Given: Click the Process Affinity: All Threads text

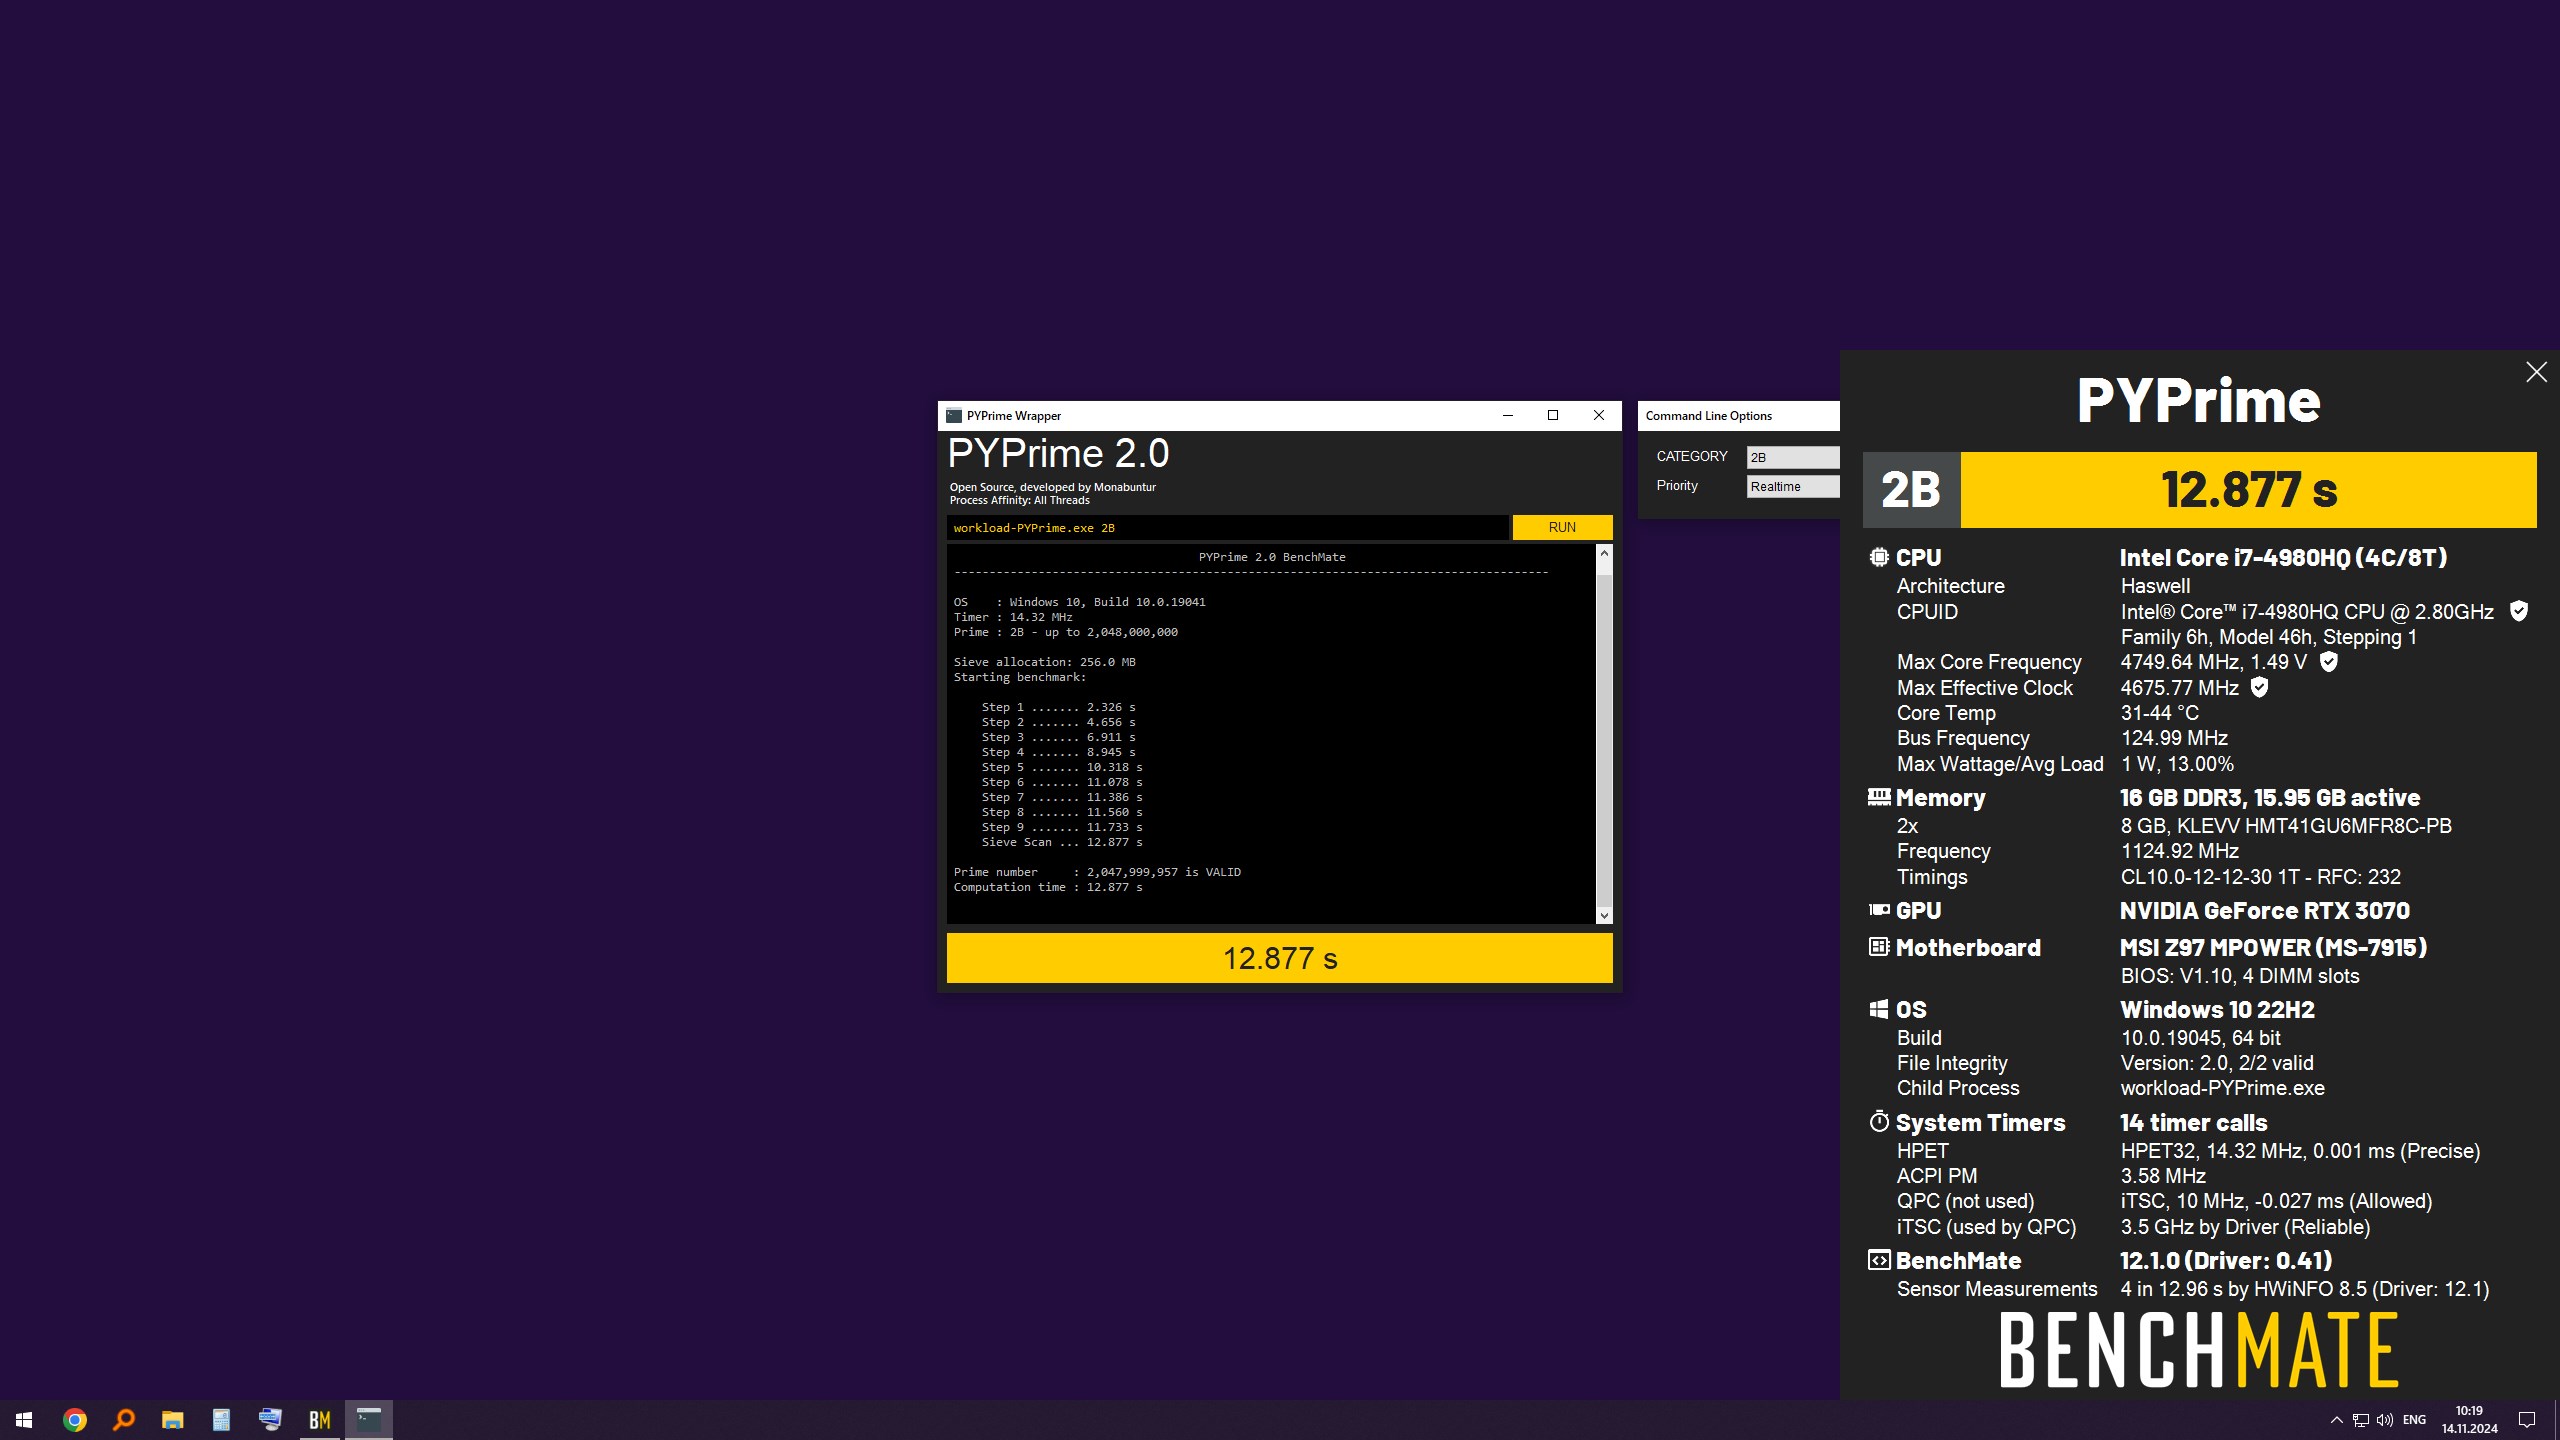Looking at the screenshot, I should pyautogui.click(x=1019, y=500).
